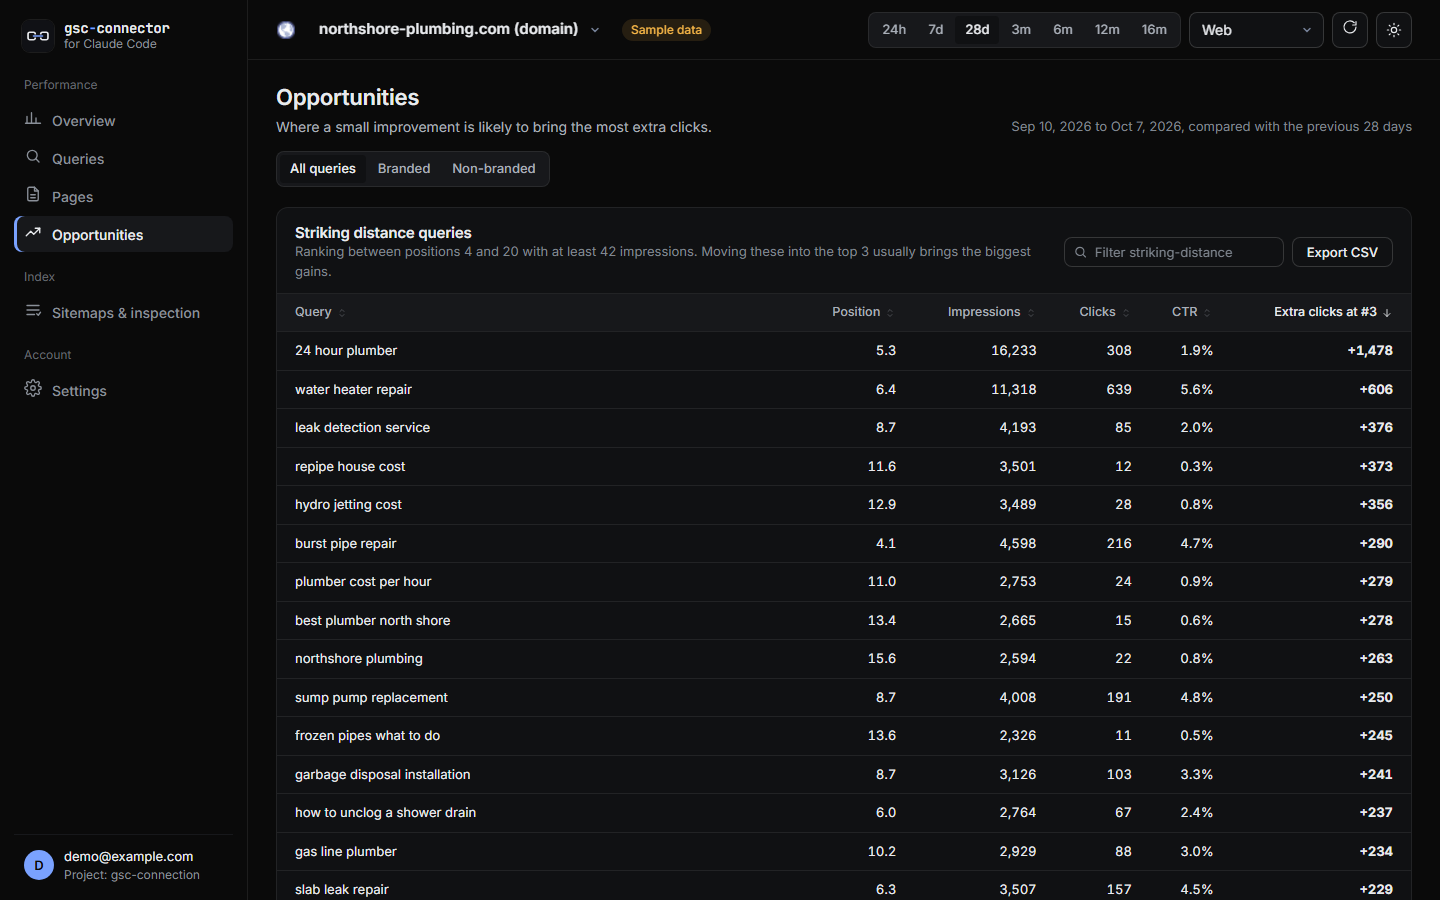Refresh data with the reload icon
This screenshot has width=1440, height=900.
point(1350,29)
